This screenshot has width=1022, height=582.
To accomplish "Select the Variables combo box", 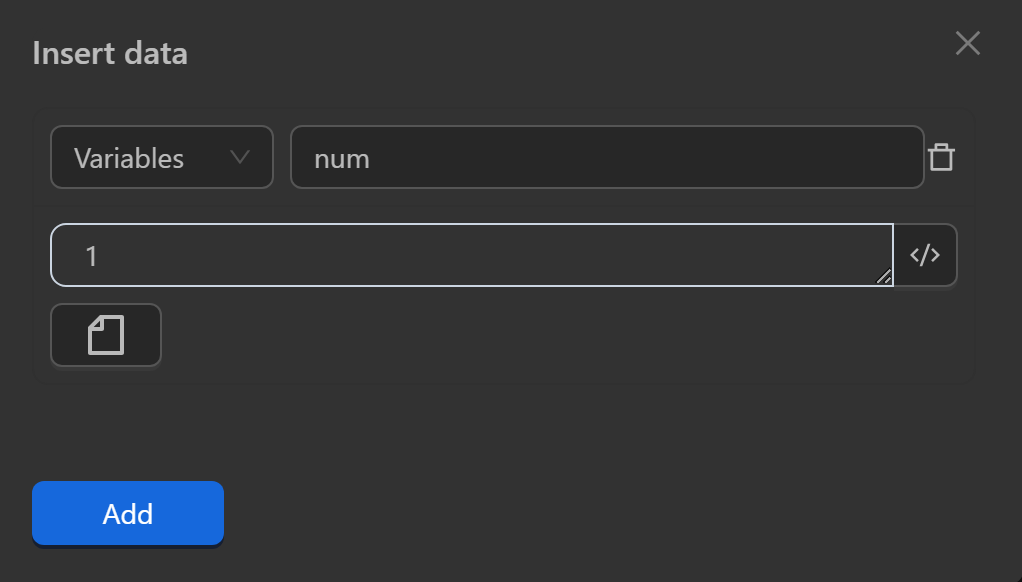I will tap(161, 157).
